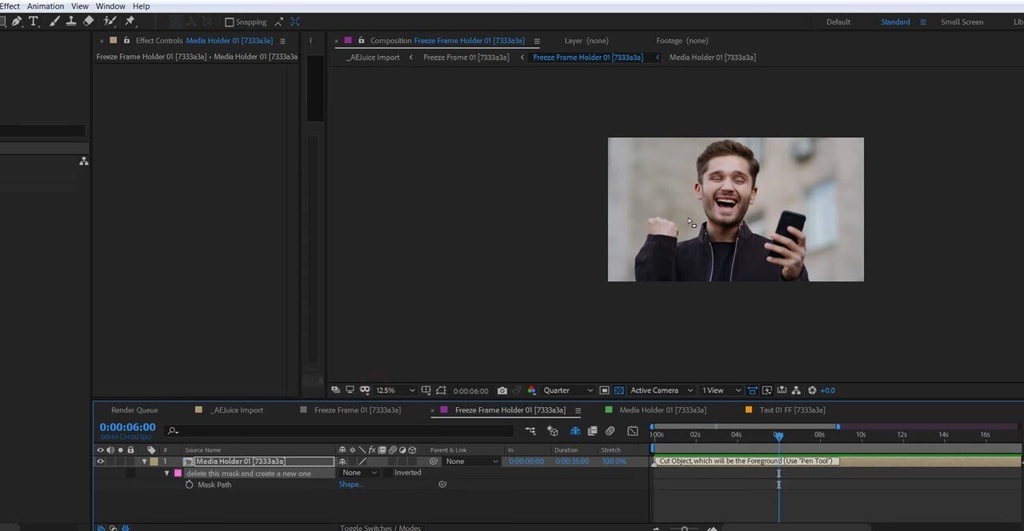Click the Fast Previews icon

767,391
